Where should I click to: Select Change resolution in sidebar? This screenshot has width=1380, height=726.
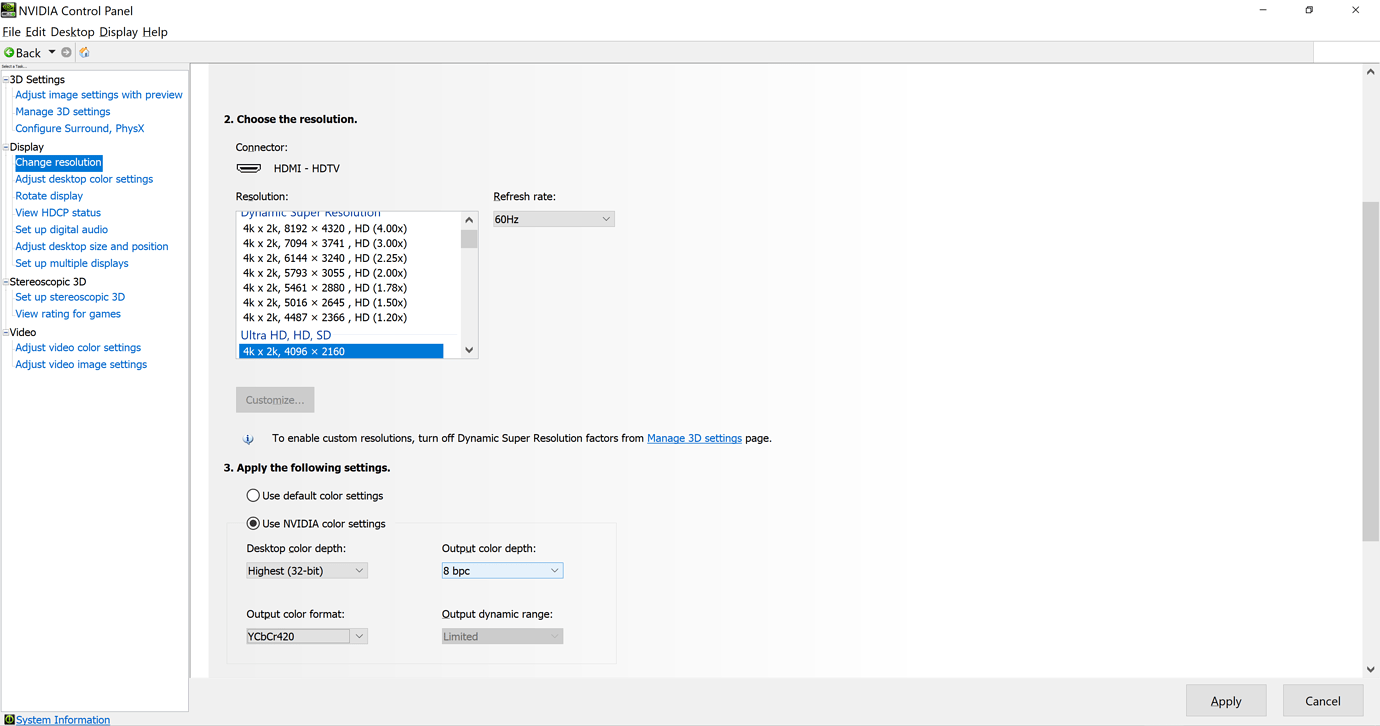pyautogui.click(x=58, y=162)
